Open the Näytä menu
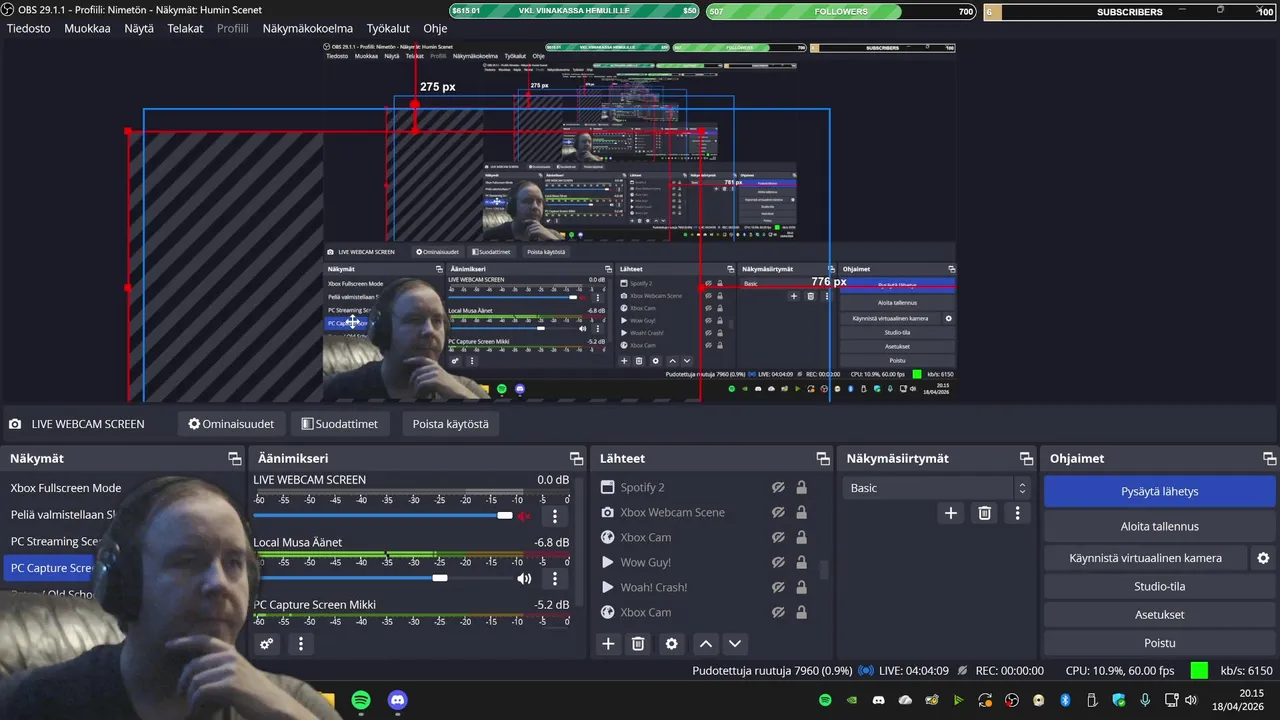Viewport: 1280px width, 720px height. (x=139, y=28)
